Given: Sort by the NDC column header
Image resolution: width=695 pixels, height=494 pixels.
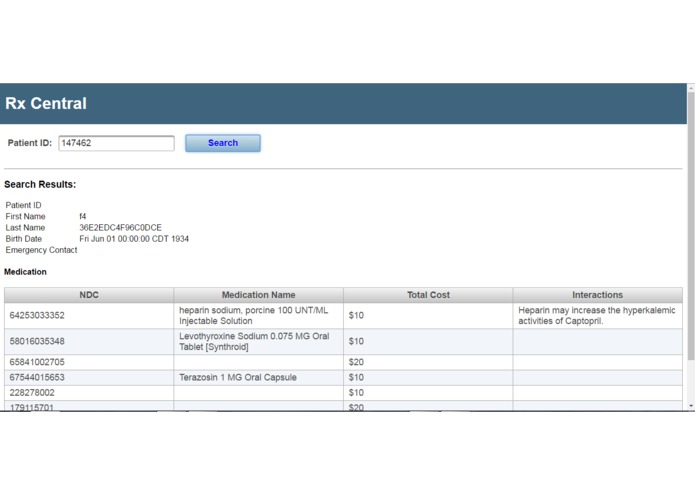Looking at the screenshot, I should pos(89,295).
